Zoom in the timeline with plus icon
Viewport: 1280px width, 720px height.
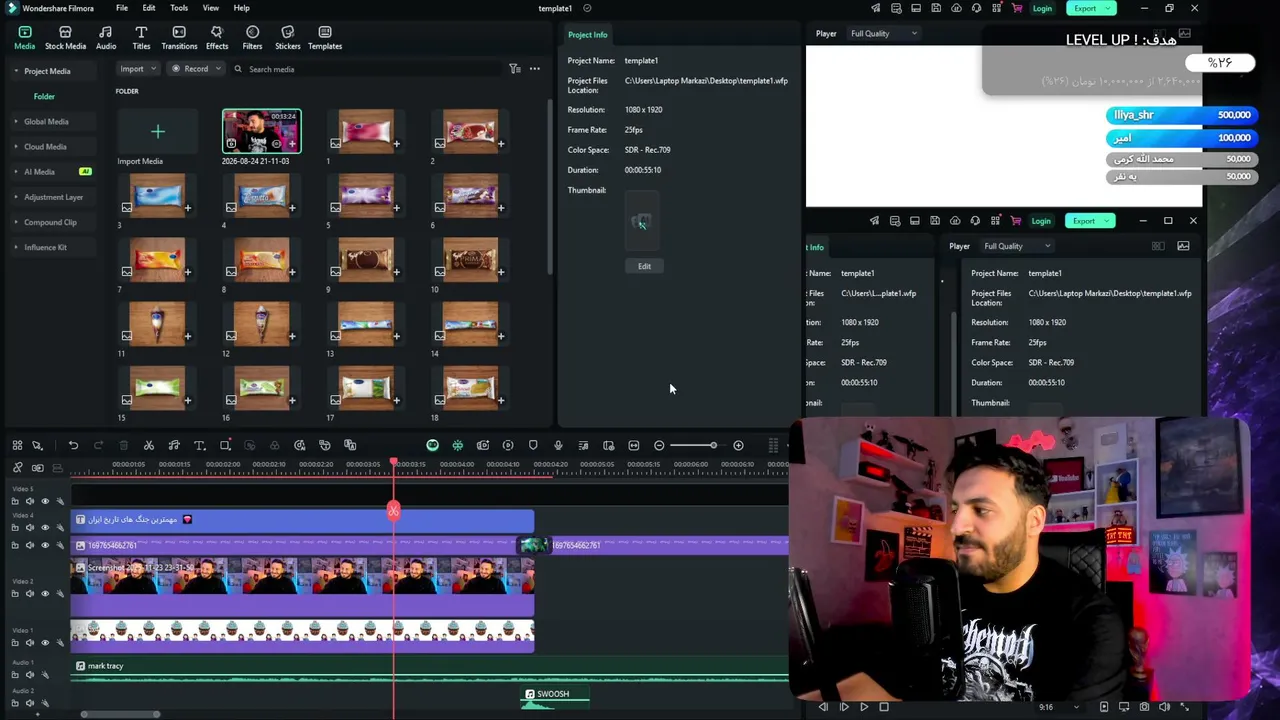tap(738, 445)
